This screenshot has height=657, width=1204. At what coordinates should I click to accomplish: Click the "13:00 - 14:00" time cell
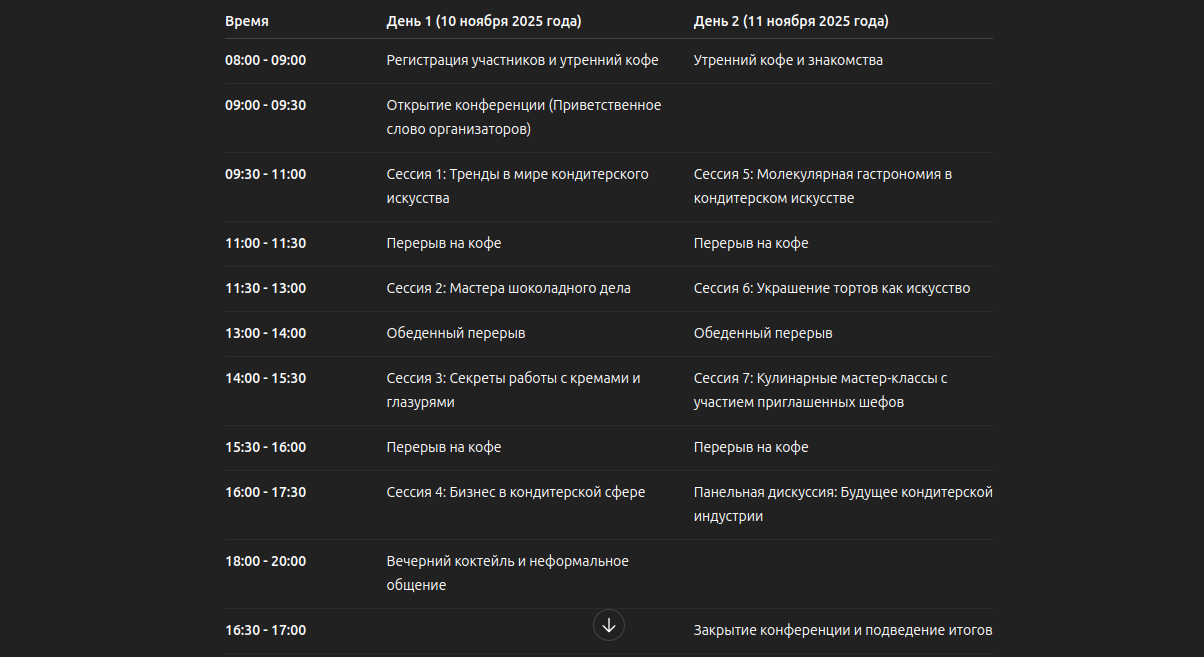[266, 333]
